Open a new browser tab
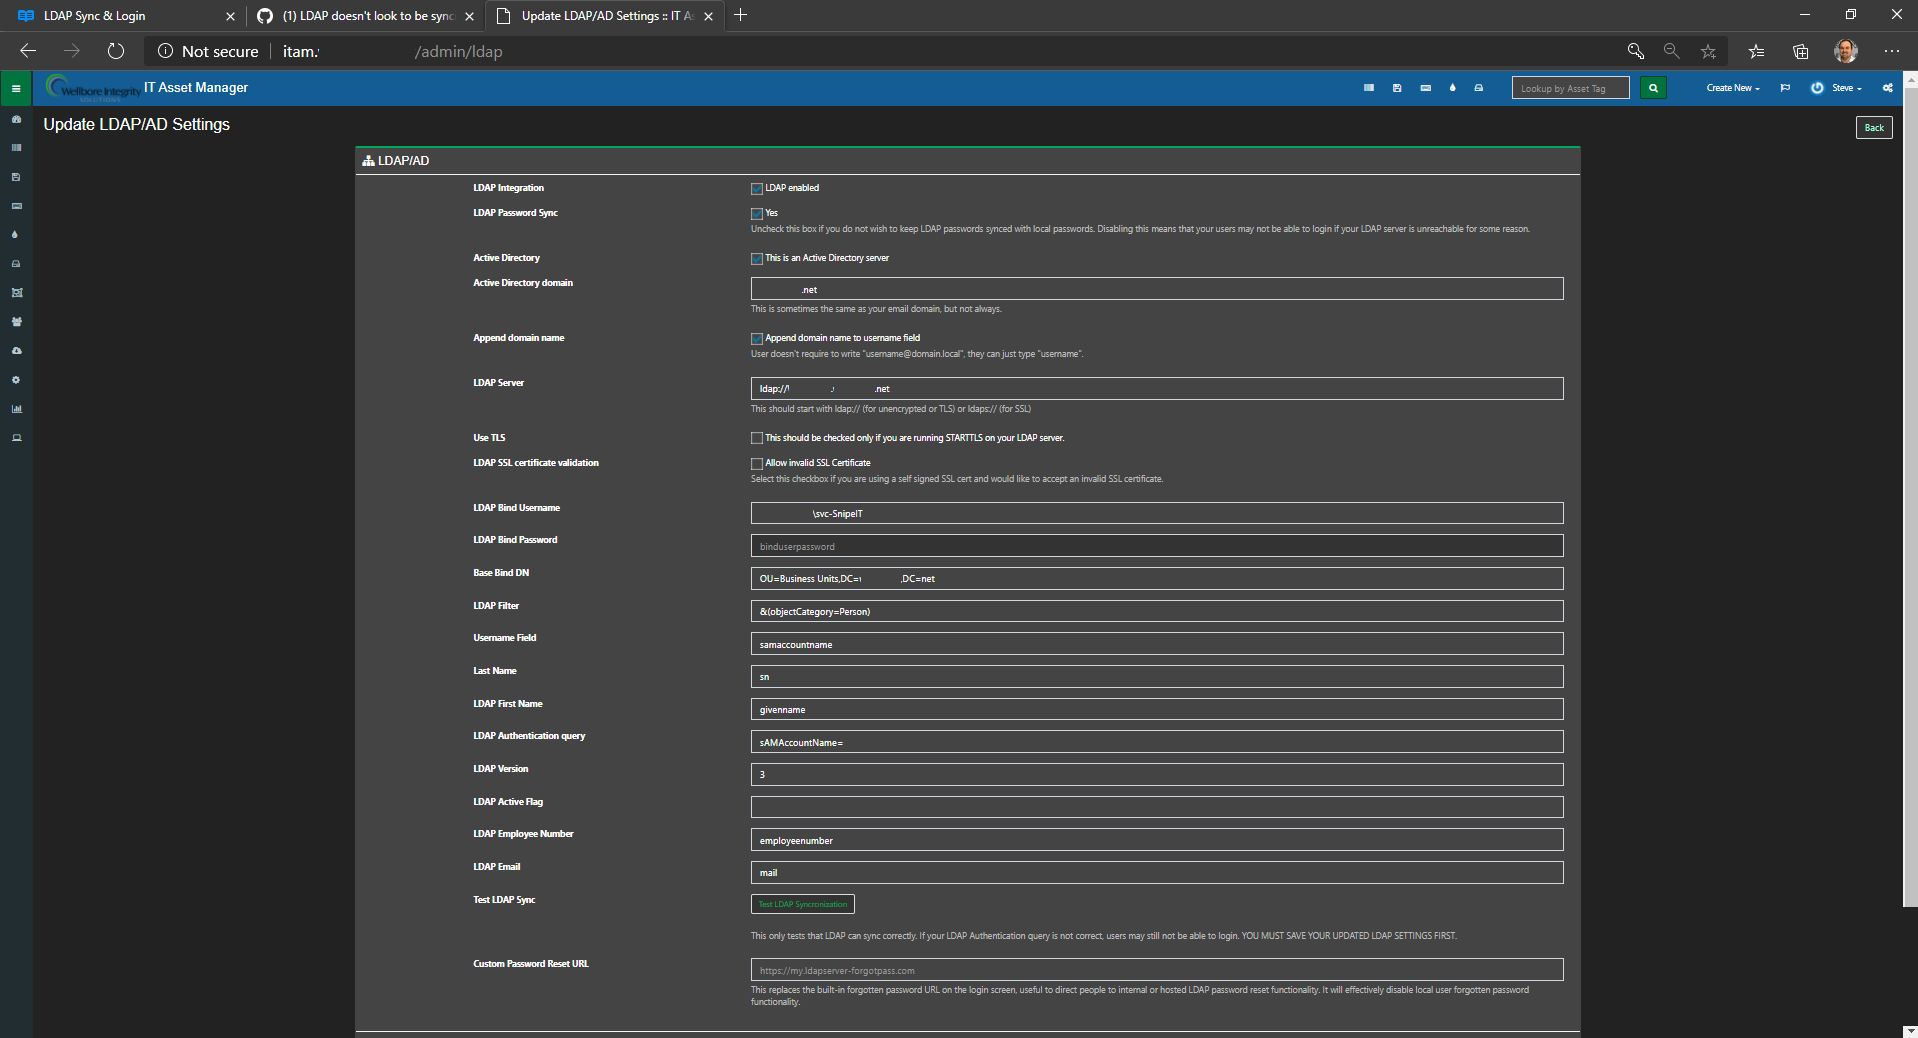Viewport: 1918px width, 1038px height. click(741, 15)
